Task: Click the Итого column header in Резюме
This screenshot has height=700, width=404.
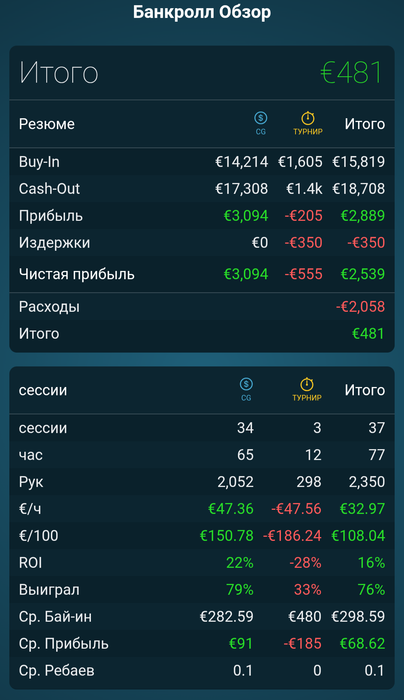Action: [364, 124]
